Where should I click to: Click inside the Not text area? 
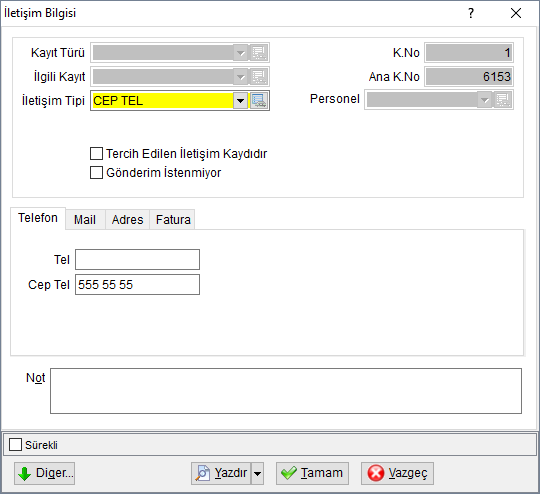[x=286, y=391]
